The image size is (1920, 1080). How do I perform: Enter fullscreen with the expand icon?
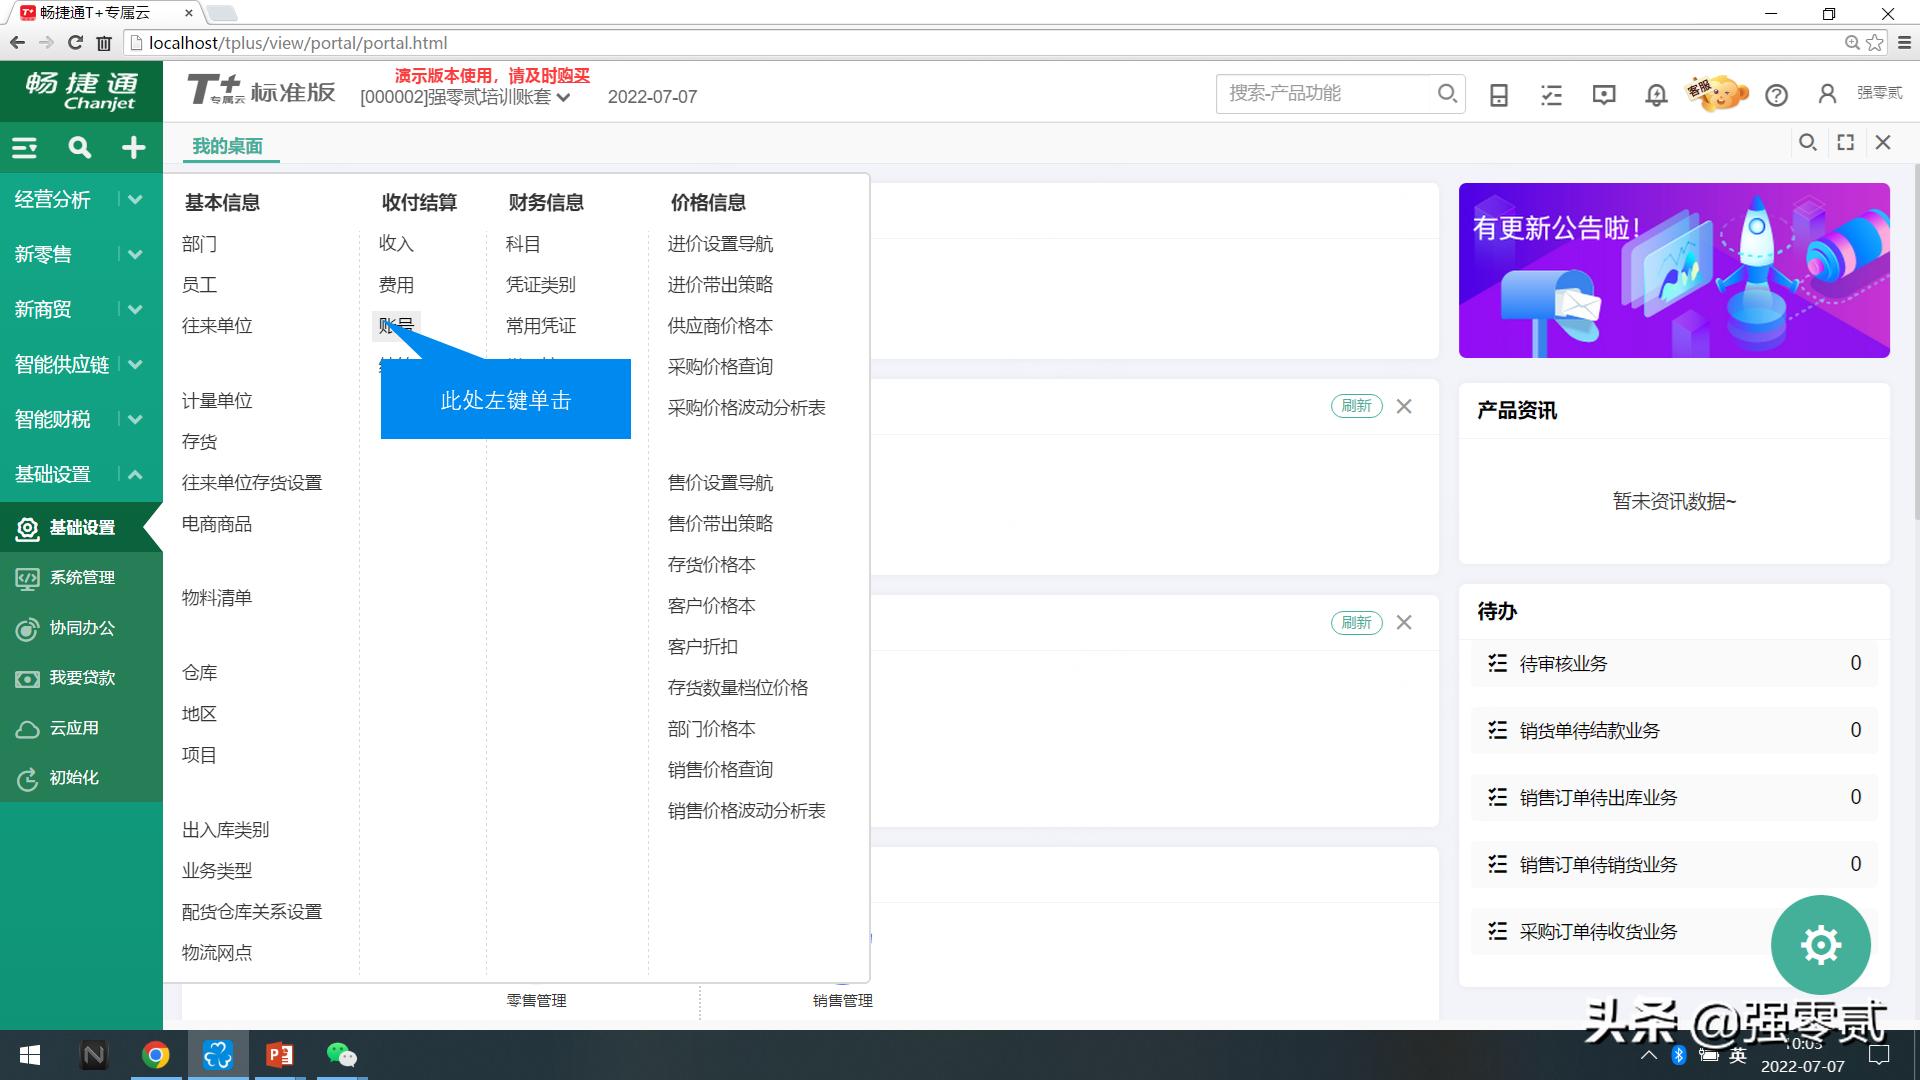pos(1844,142)
